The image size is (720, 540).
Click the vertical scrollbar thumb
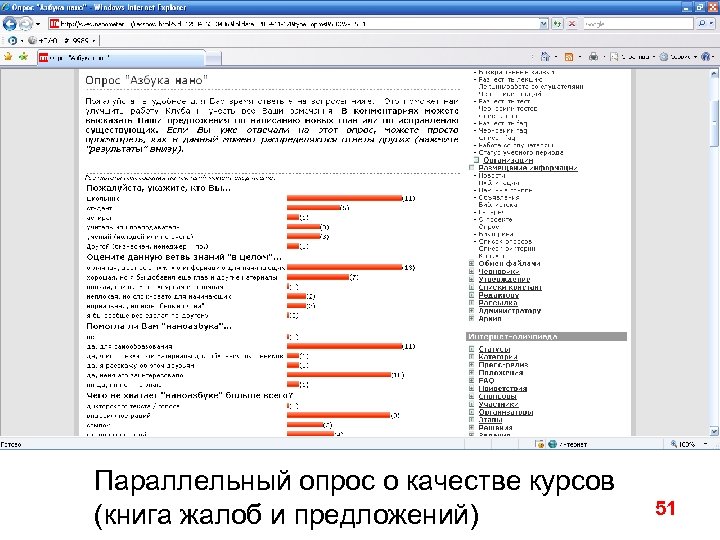(714, 123)
